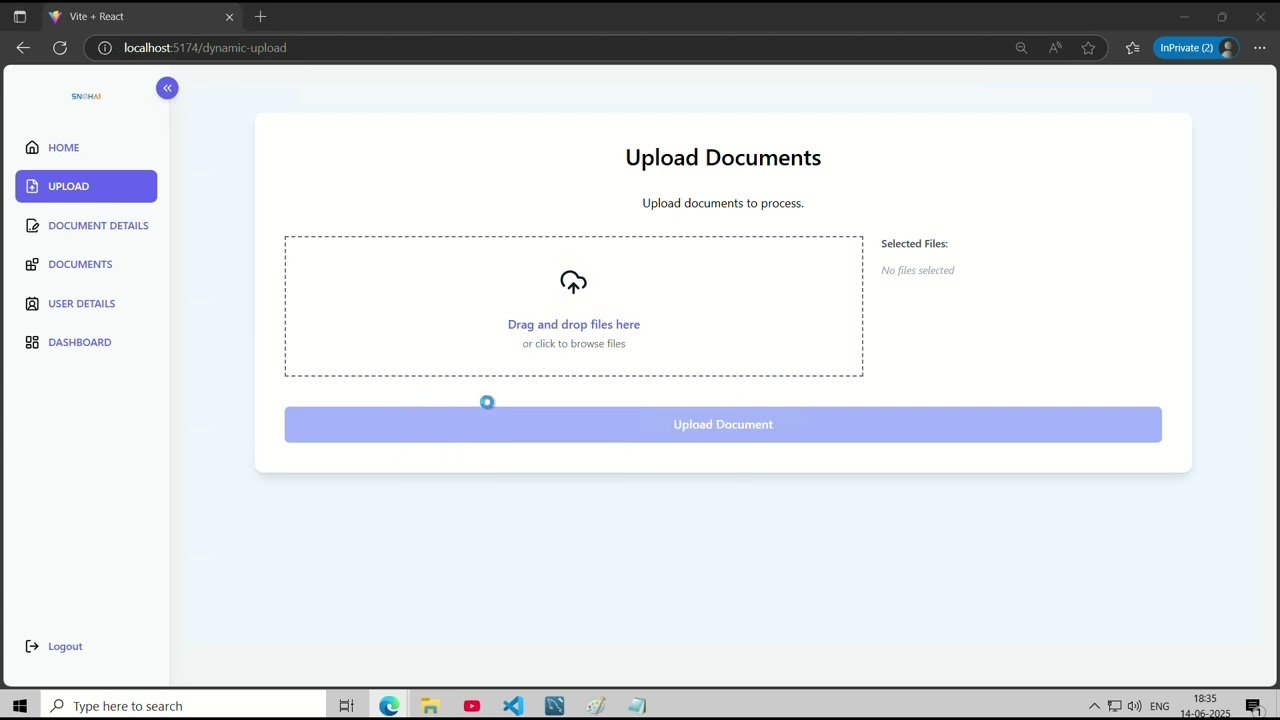Open the notification center icon
1280x720 pixels.
tap(1254, 706)
